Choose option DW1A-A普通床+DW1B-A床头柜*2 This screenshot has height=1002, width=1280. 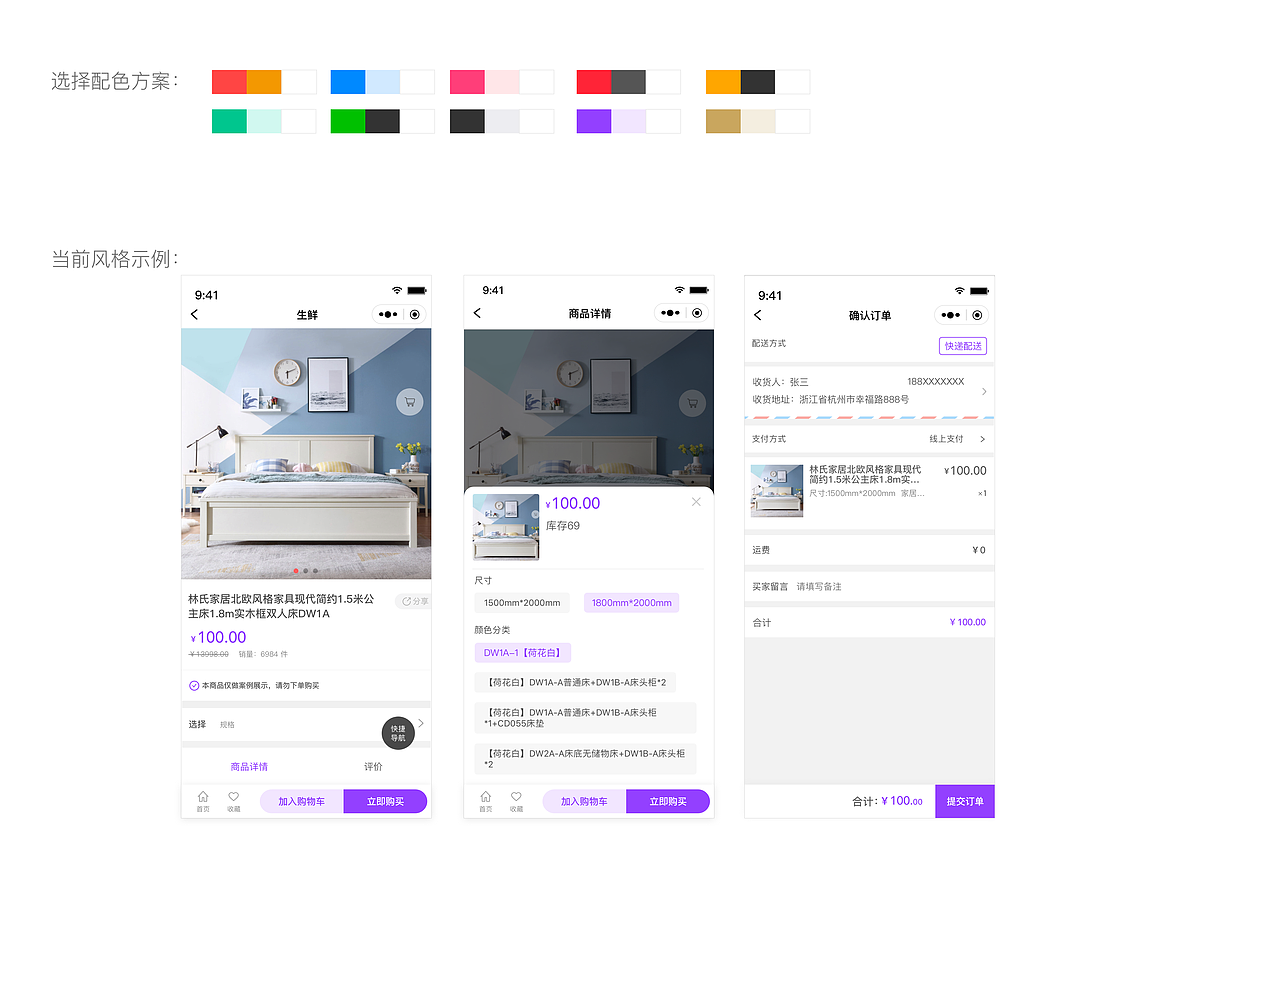575,682
